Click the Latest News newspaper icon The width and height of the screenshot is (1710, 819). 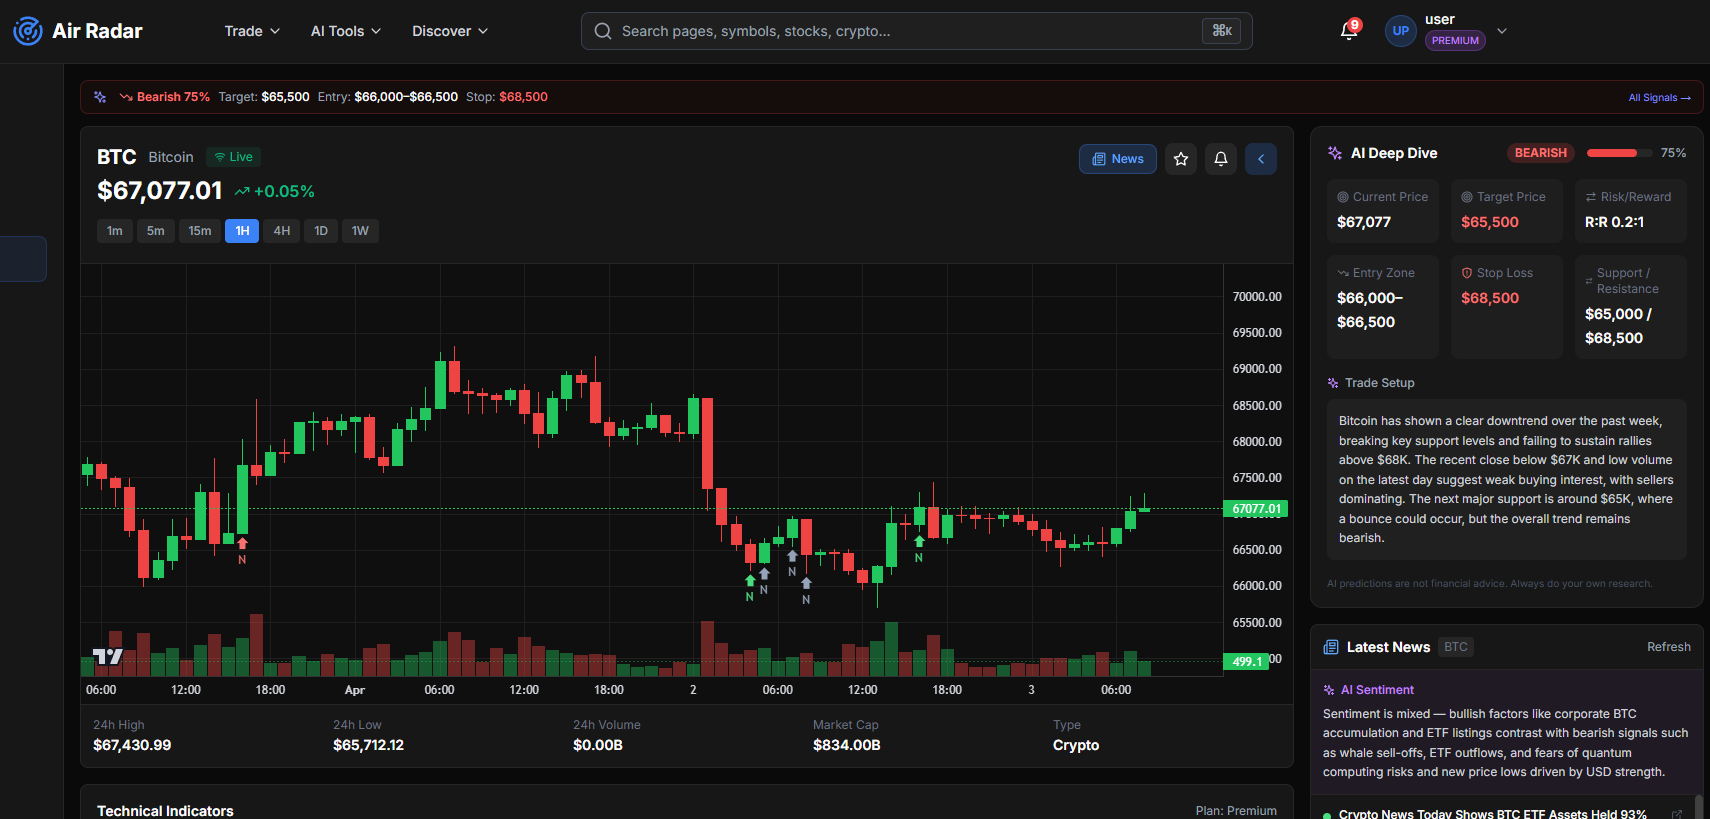point(1331,647)
